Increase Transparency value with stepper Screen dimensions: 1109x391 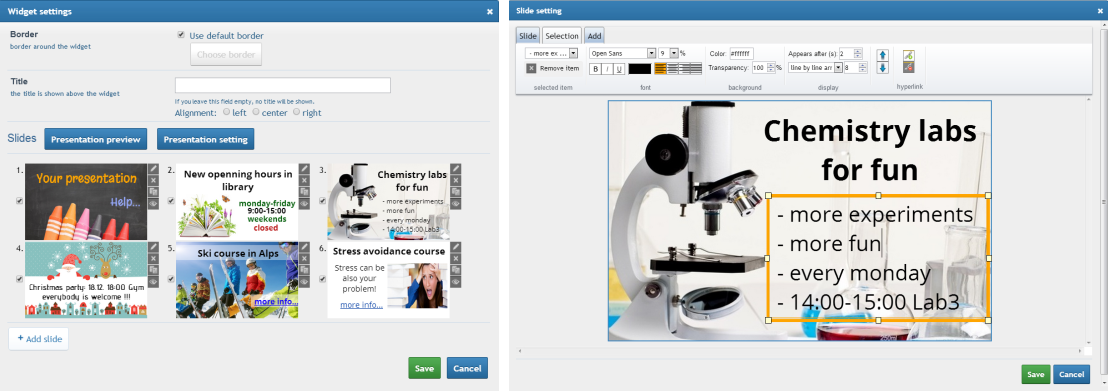coord(771,65)
